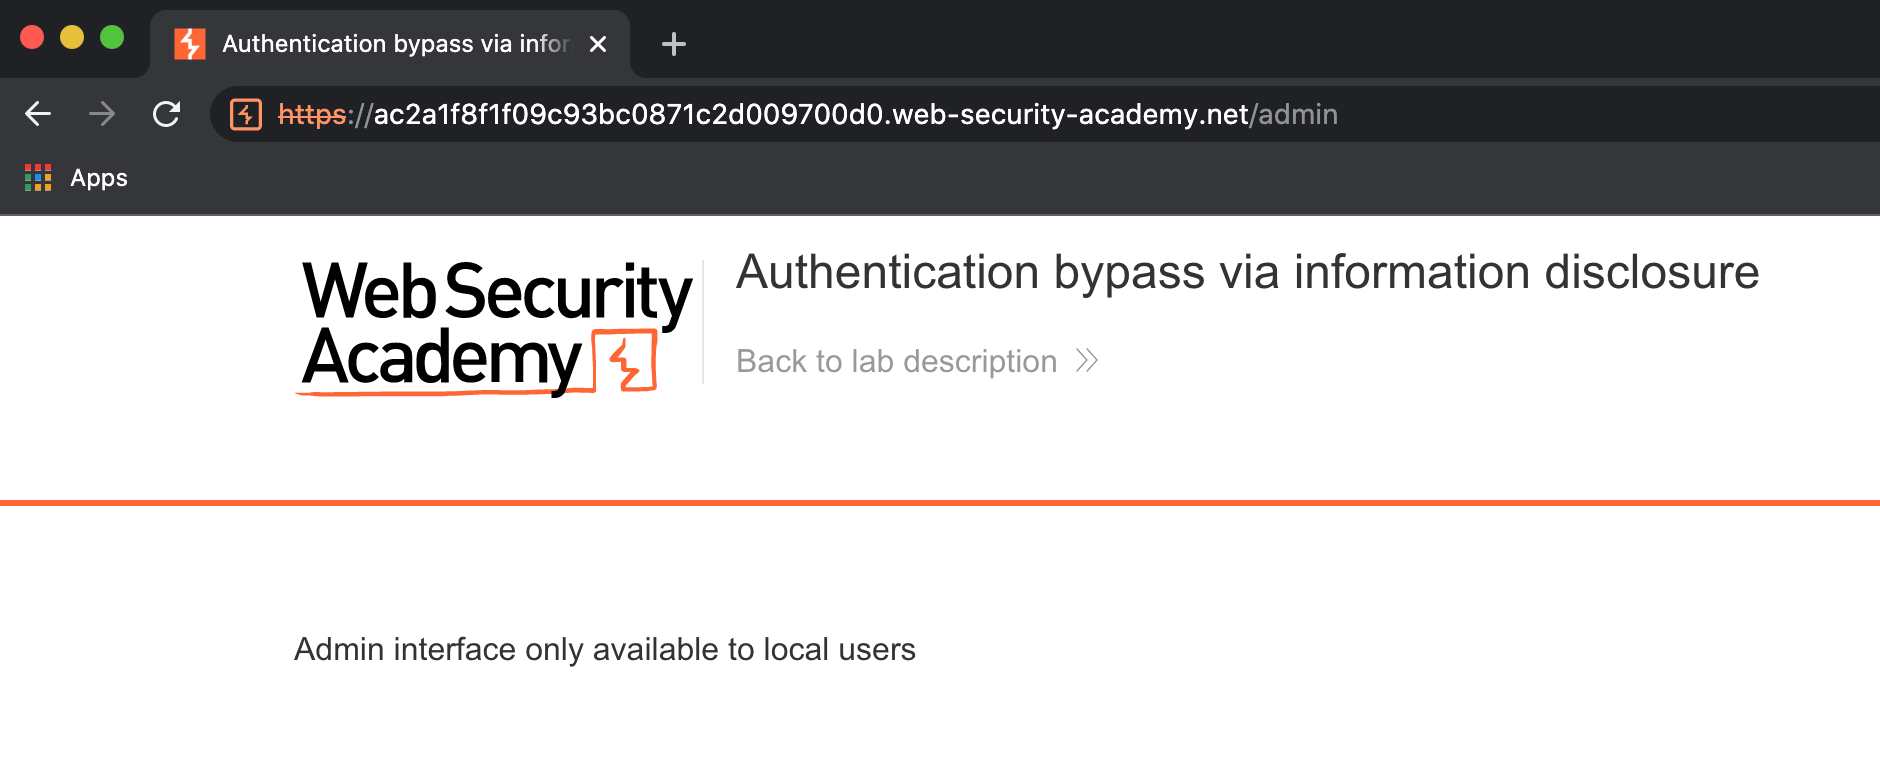The width and height of the screenshot is (1880, 762).
Task: Click the struck-through https text in the address bar
Action: click(x=312, y=114)
